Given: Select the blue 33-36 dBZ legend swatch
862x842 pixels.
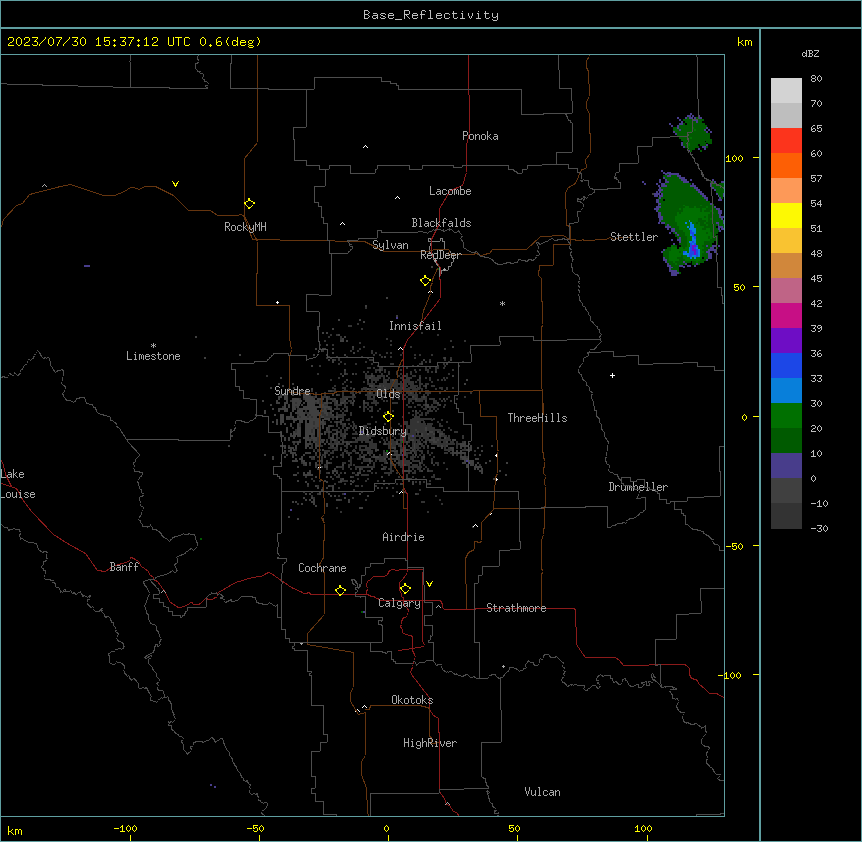Looking at the screenshot, I should 786,365.
